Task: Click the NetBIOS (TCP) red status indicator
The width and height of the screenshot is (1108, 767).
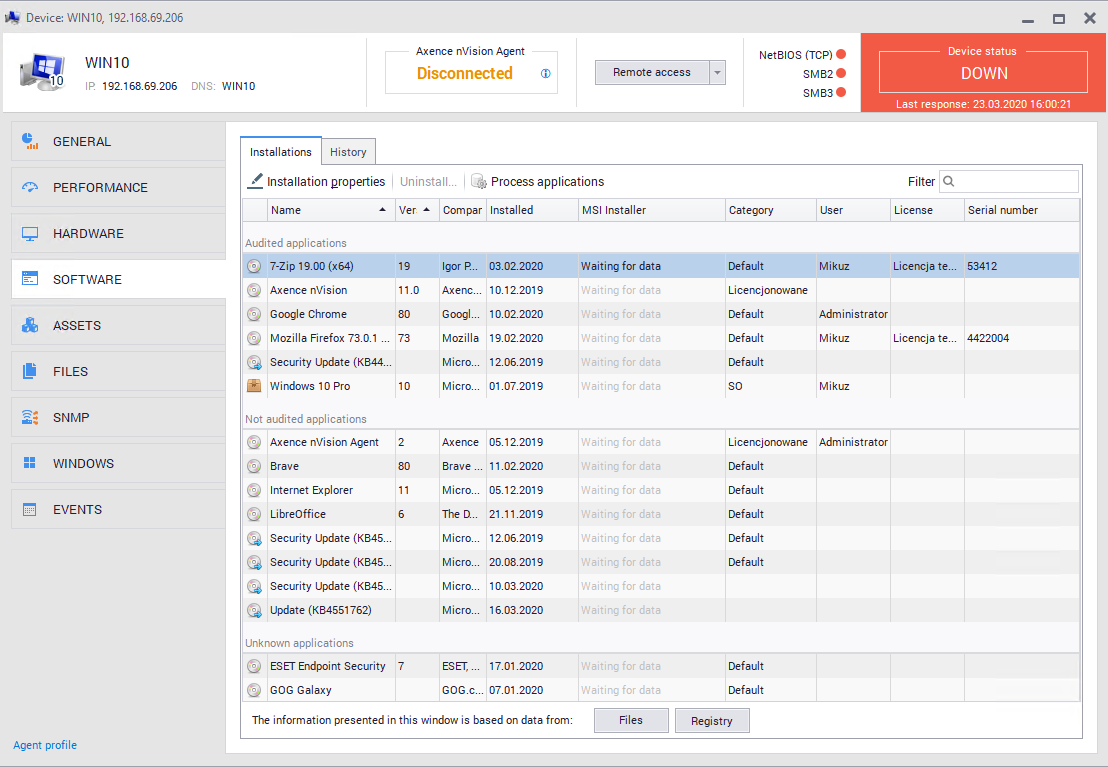Action: point(841,54)
